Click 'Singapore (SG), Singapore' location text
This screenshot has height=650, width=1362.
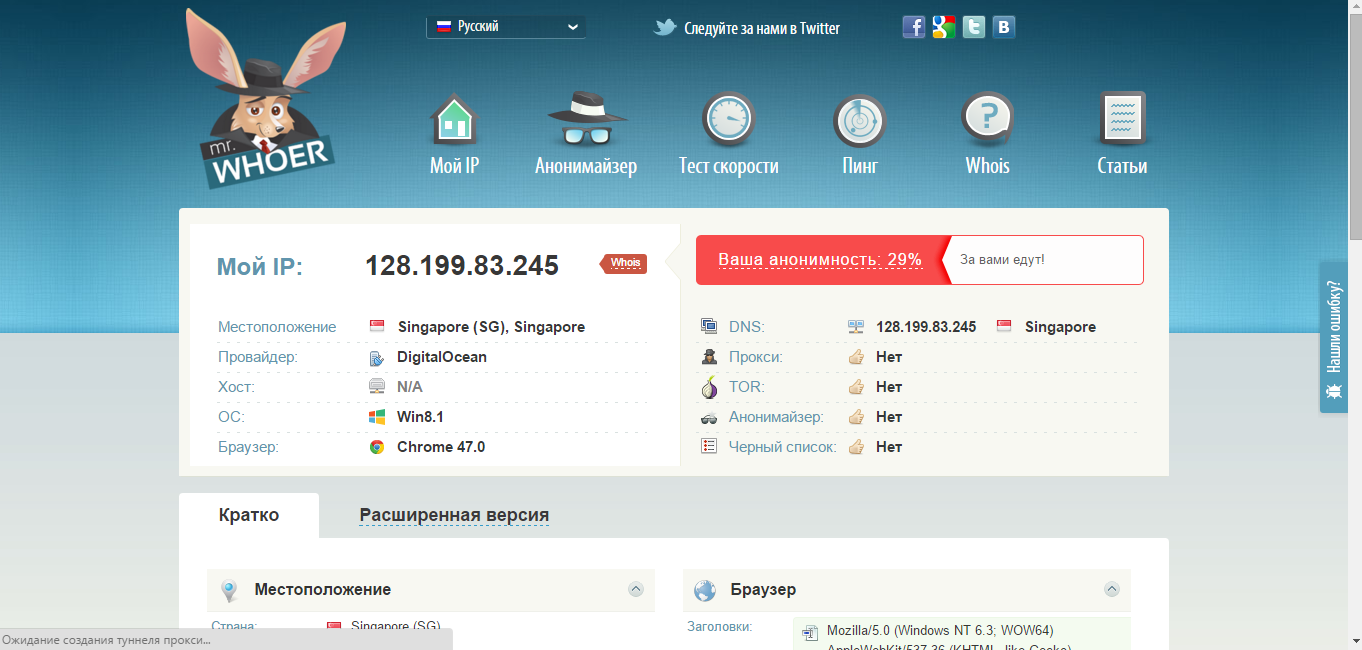(491, 327)
